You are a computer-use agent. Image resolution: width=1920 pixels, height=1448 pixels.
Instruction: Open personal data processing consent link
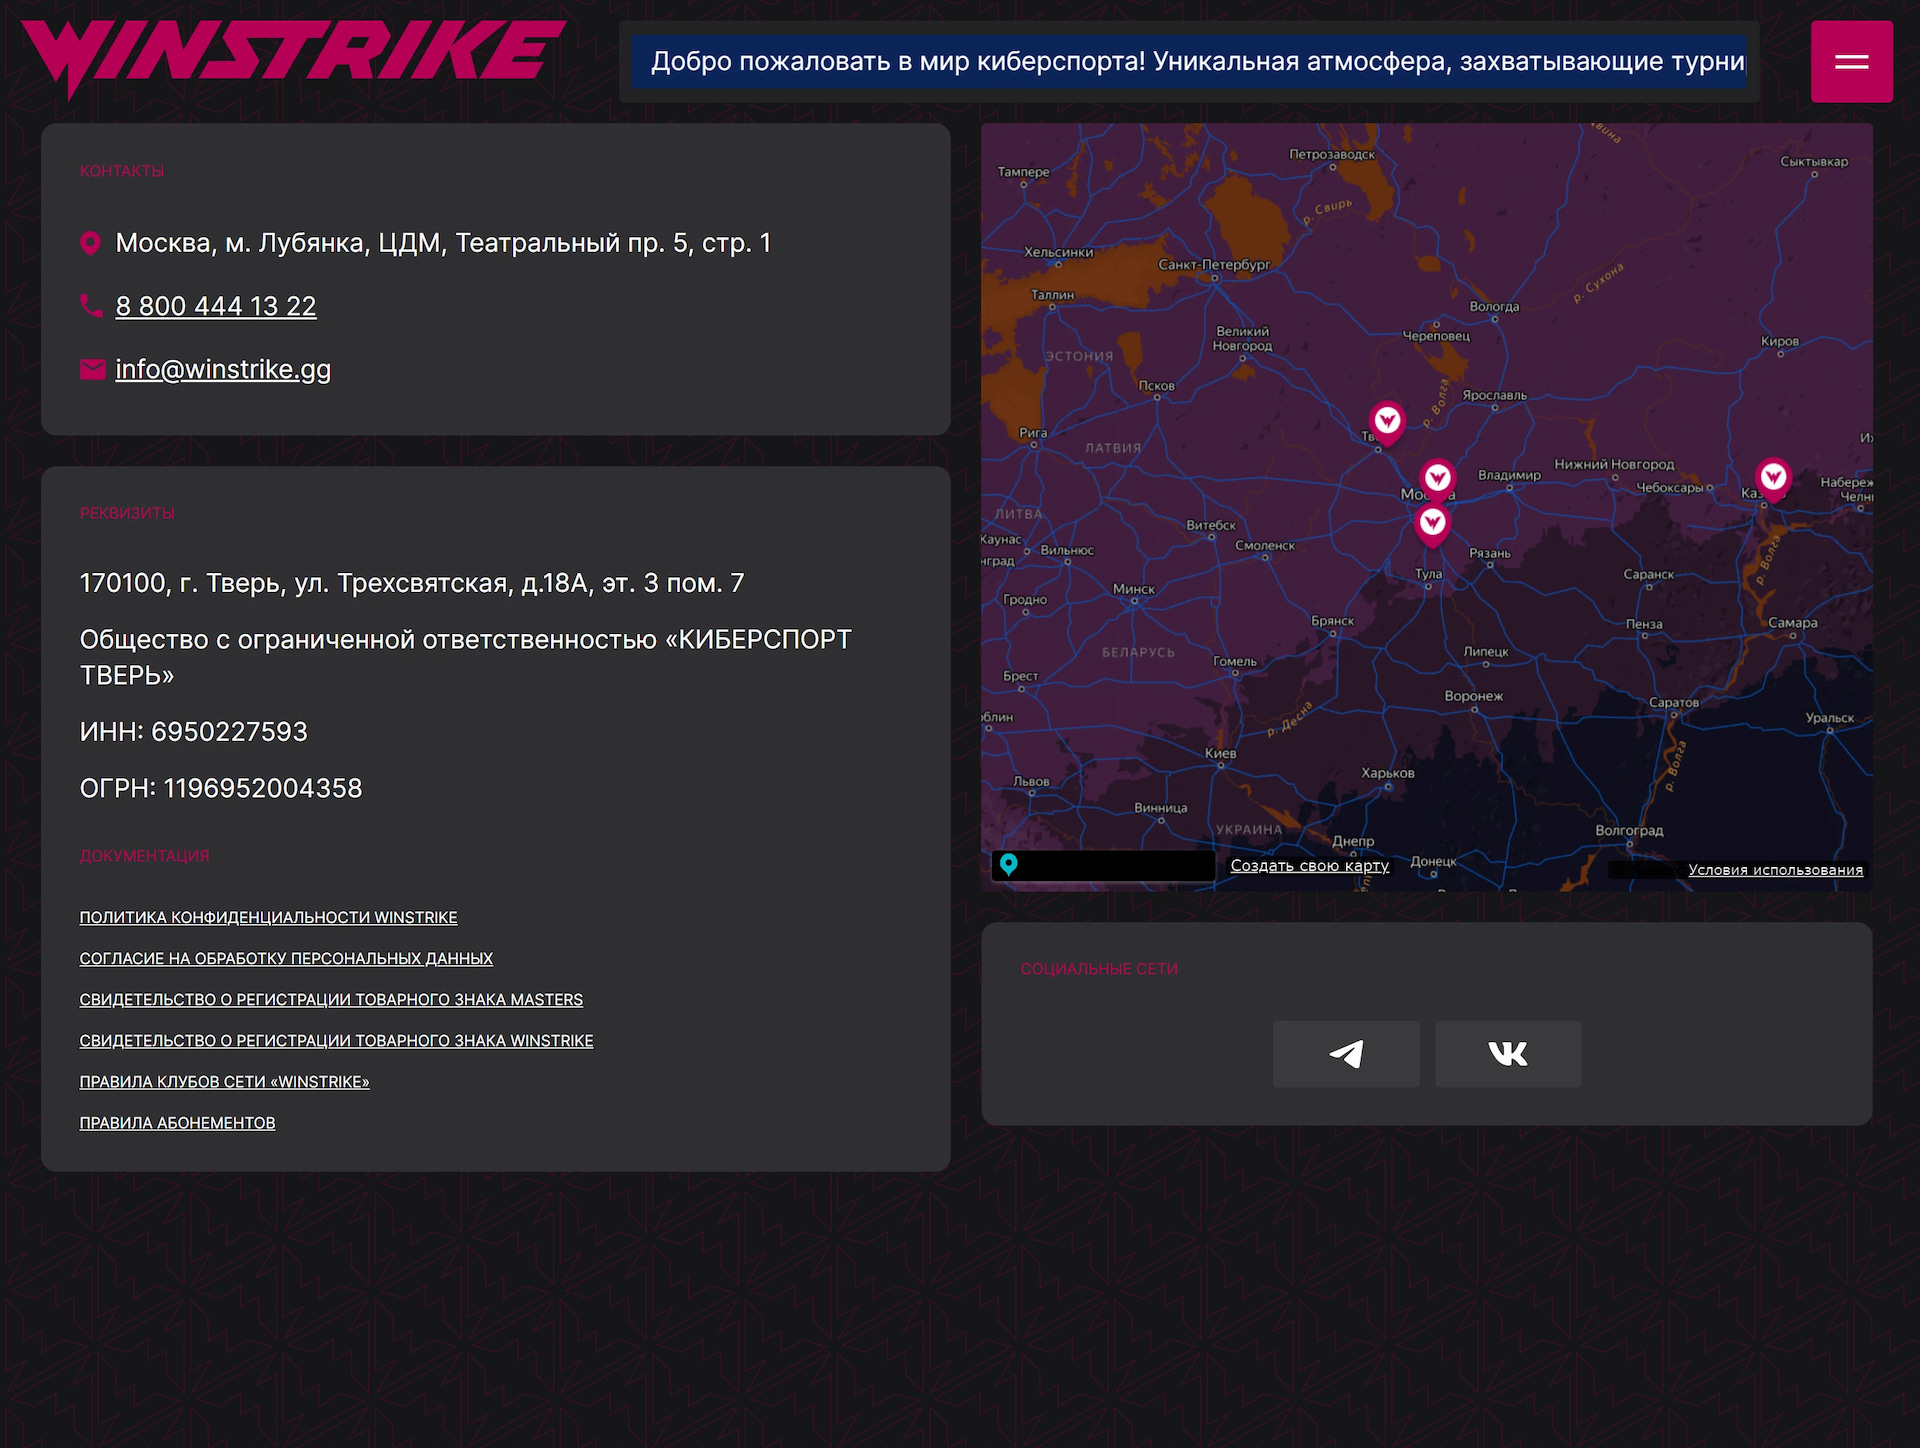click(x=286, y=958)
